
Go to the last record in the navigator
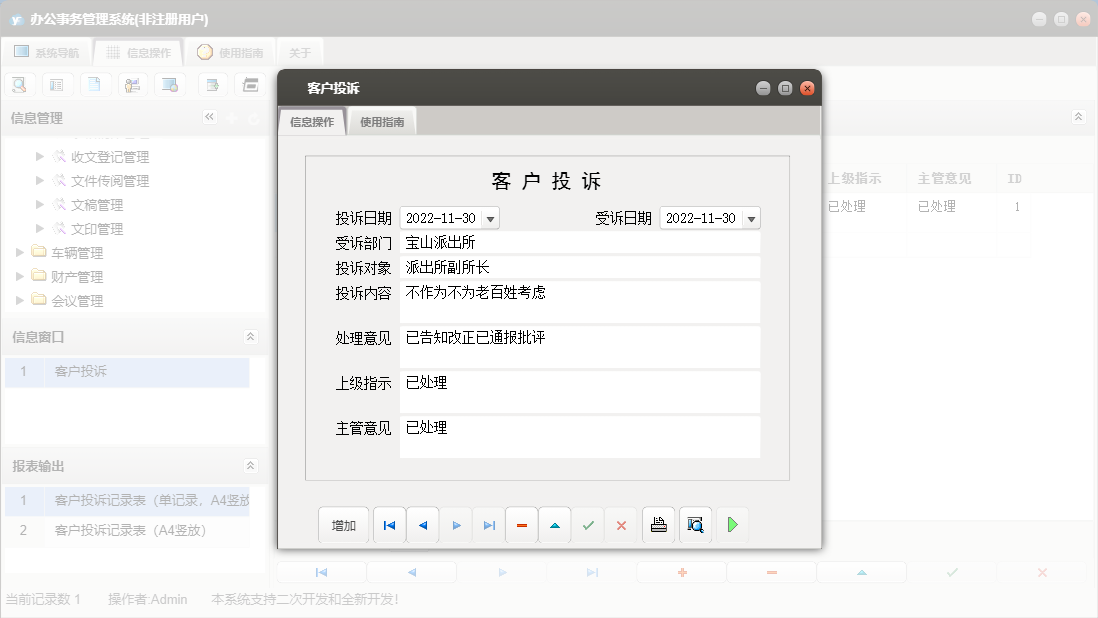coord(488,524)
